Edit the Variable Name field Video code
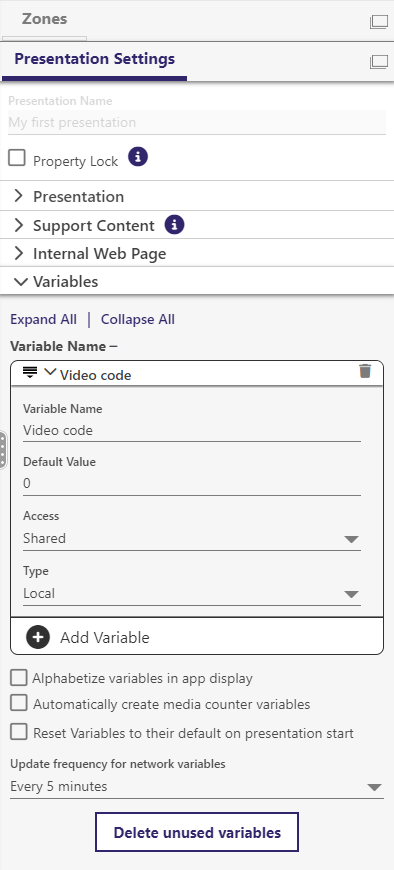 click(192, 430)
